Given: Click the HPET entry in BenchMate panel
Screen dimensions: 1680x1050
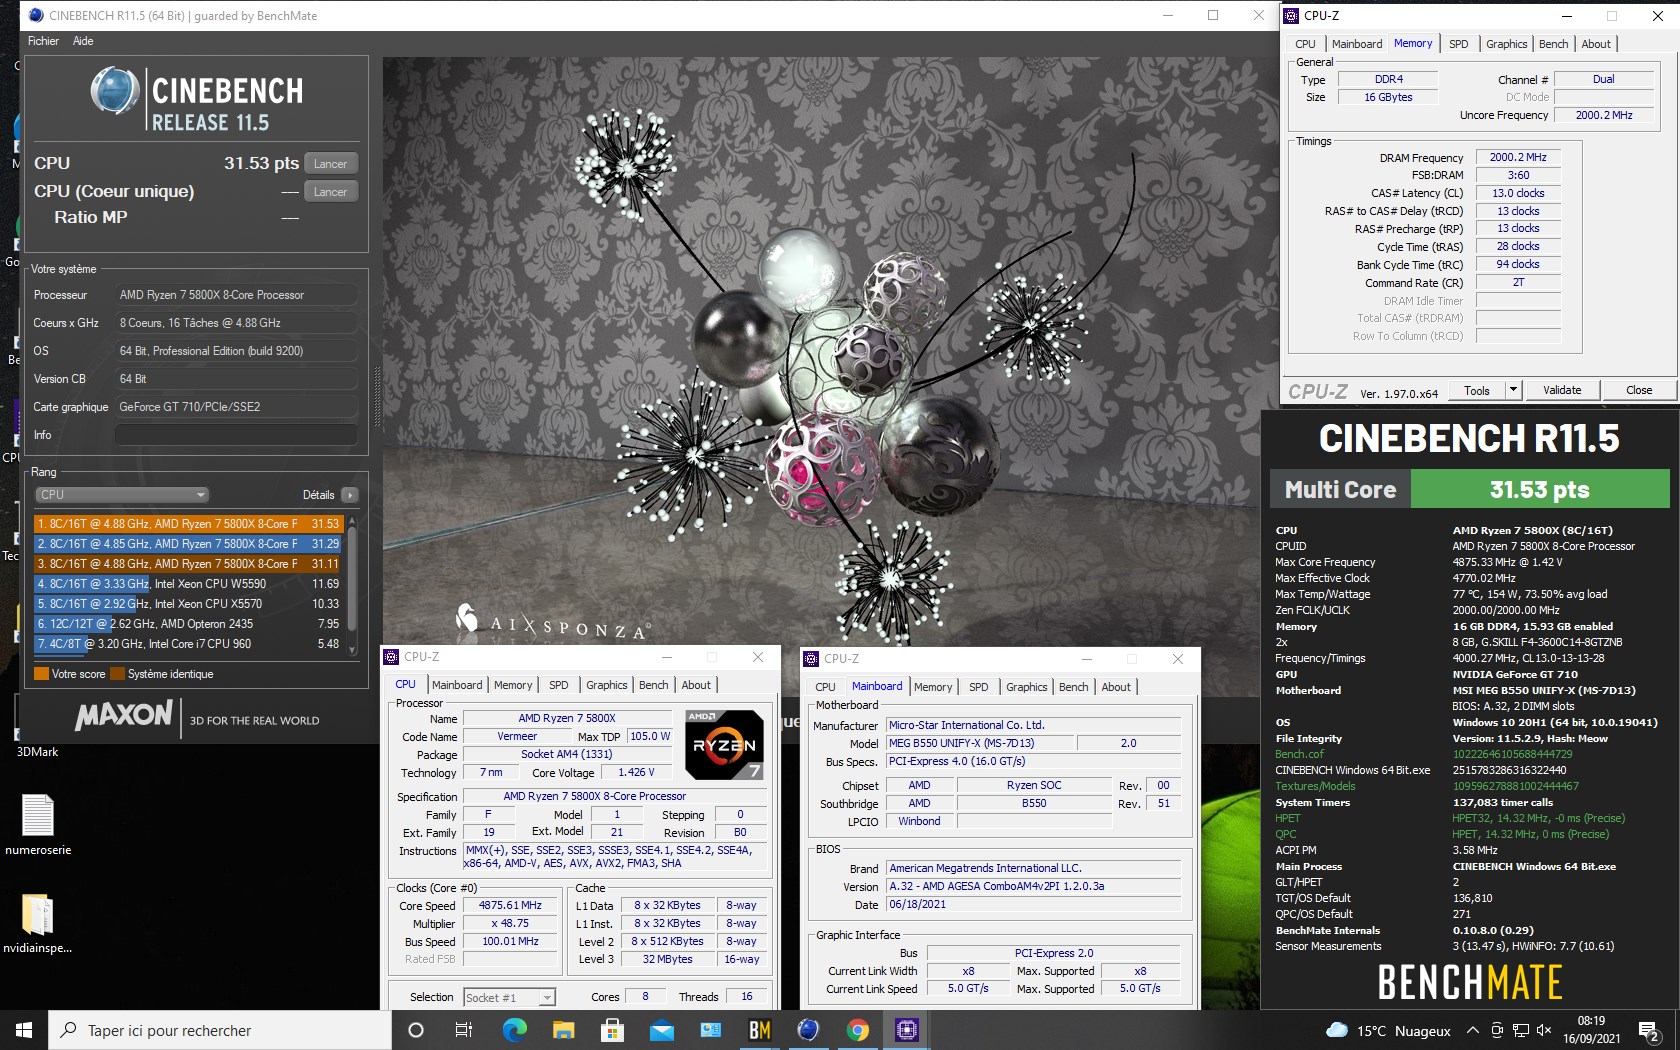Looking at the screenshot, I should coord(1287,818).
